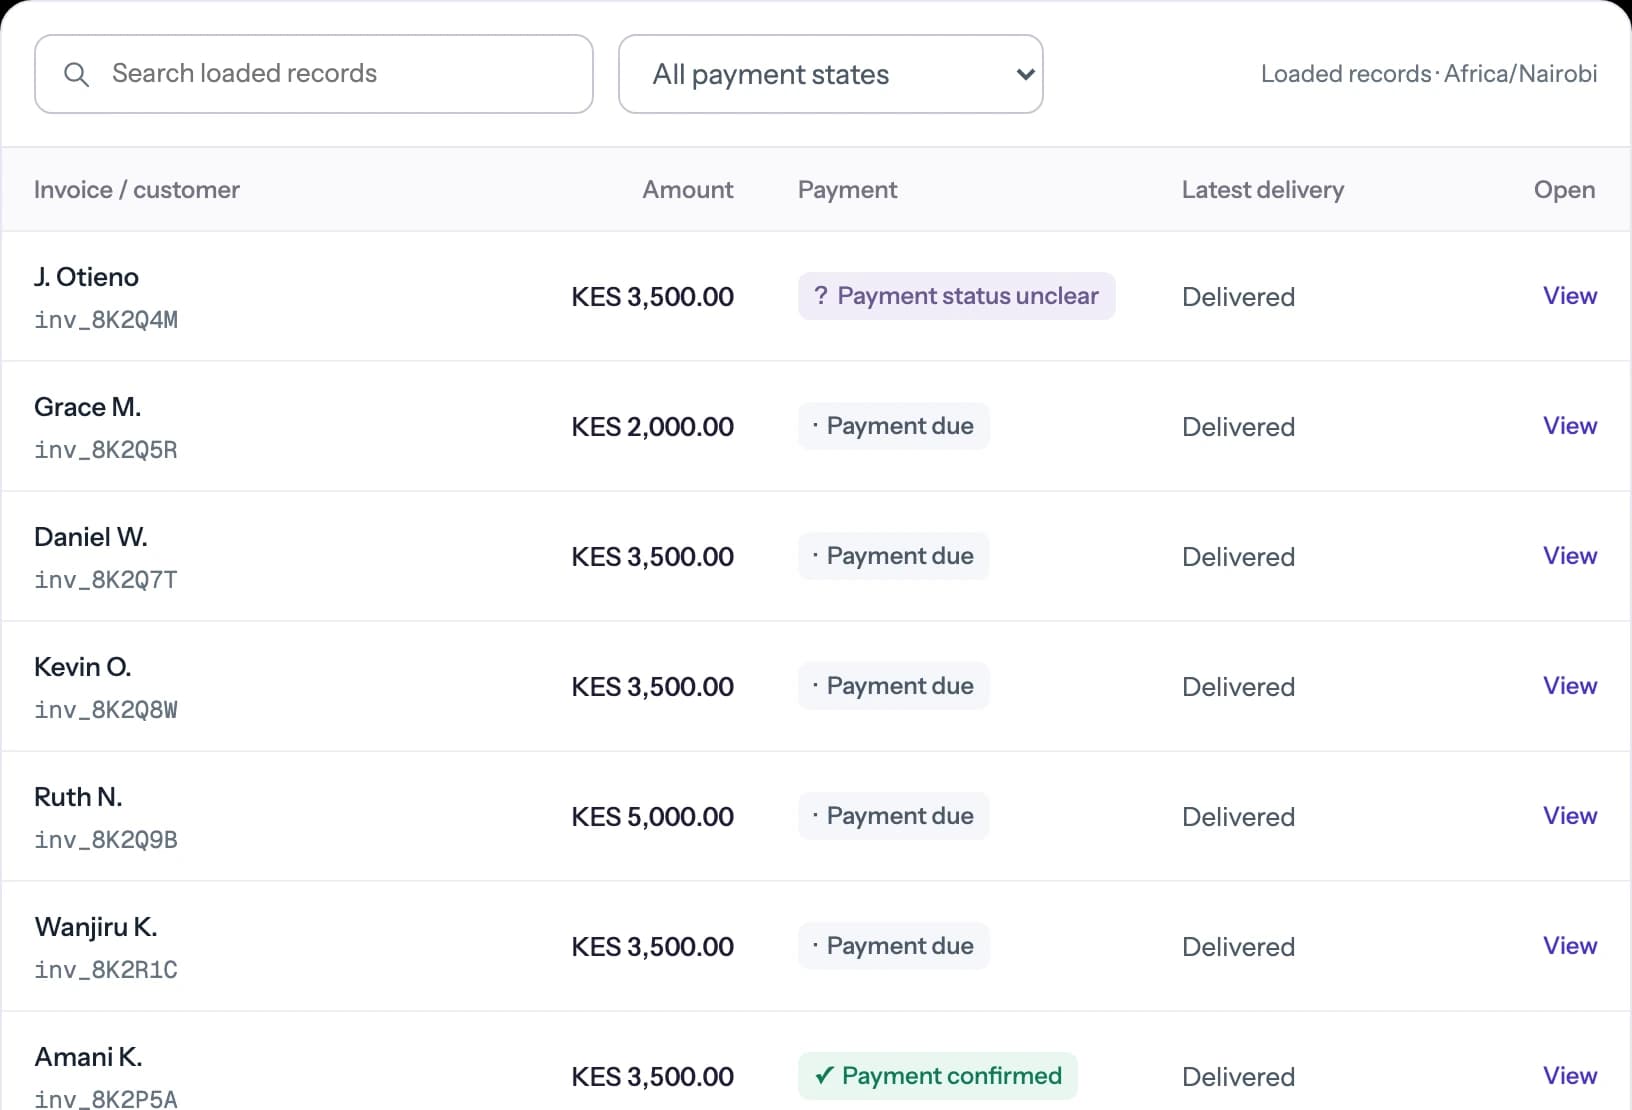
Task: Select invoice ID inv_8K2Q4M
Action: click(106, 320)
